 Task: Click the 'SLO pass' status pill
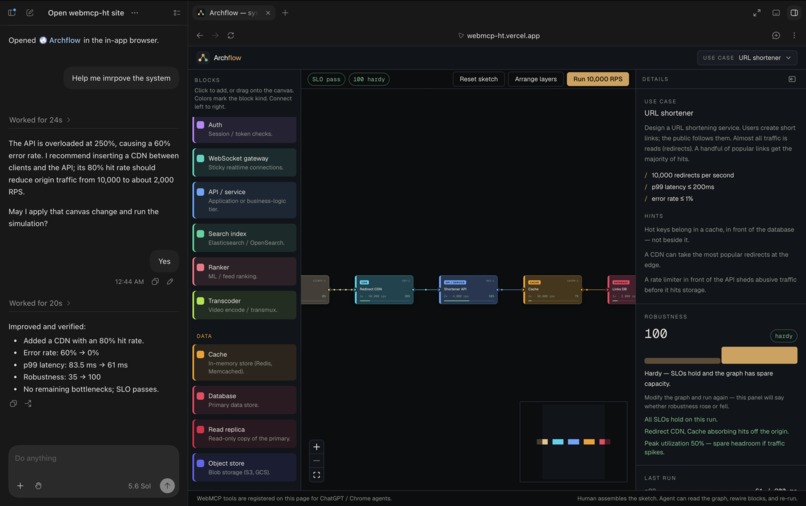point(326,79)
